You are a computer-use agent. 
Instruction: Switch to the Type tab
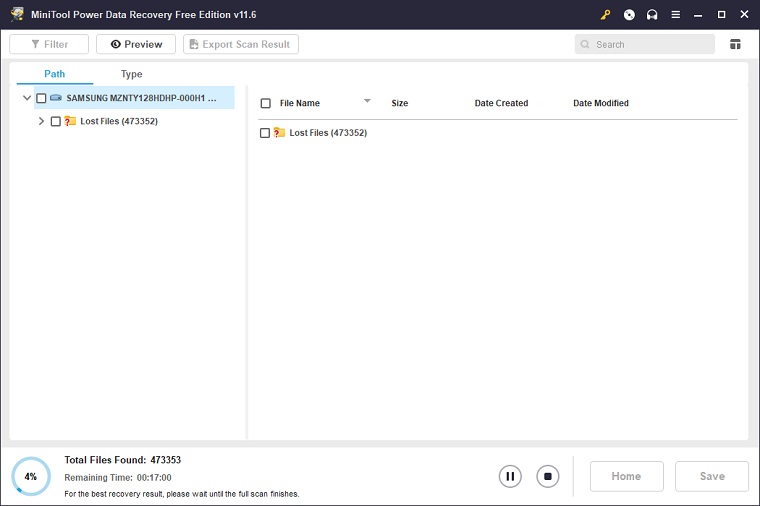131,74
